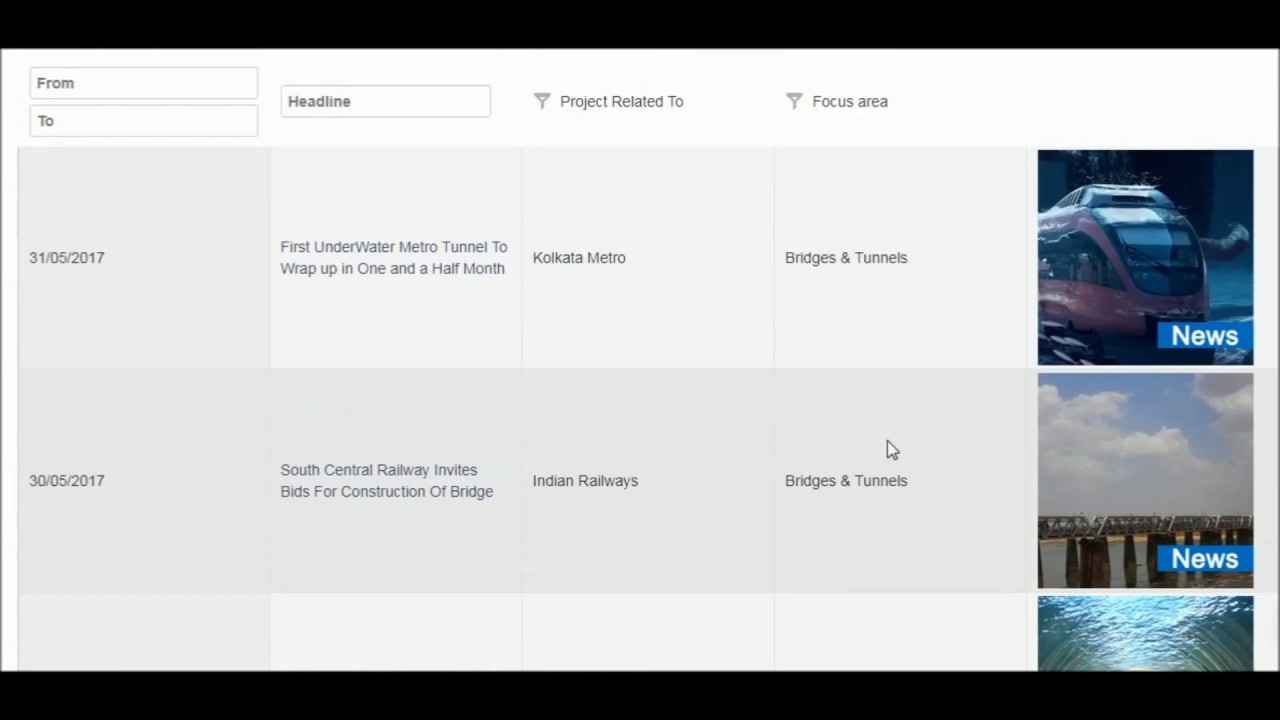Click Bridges & Tunnels in the Kolkata Metro row

[846, 258]
